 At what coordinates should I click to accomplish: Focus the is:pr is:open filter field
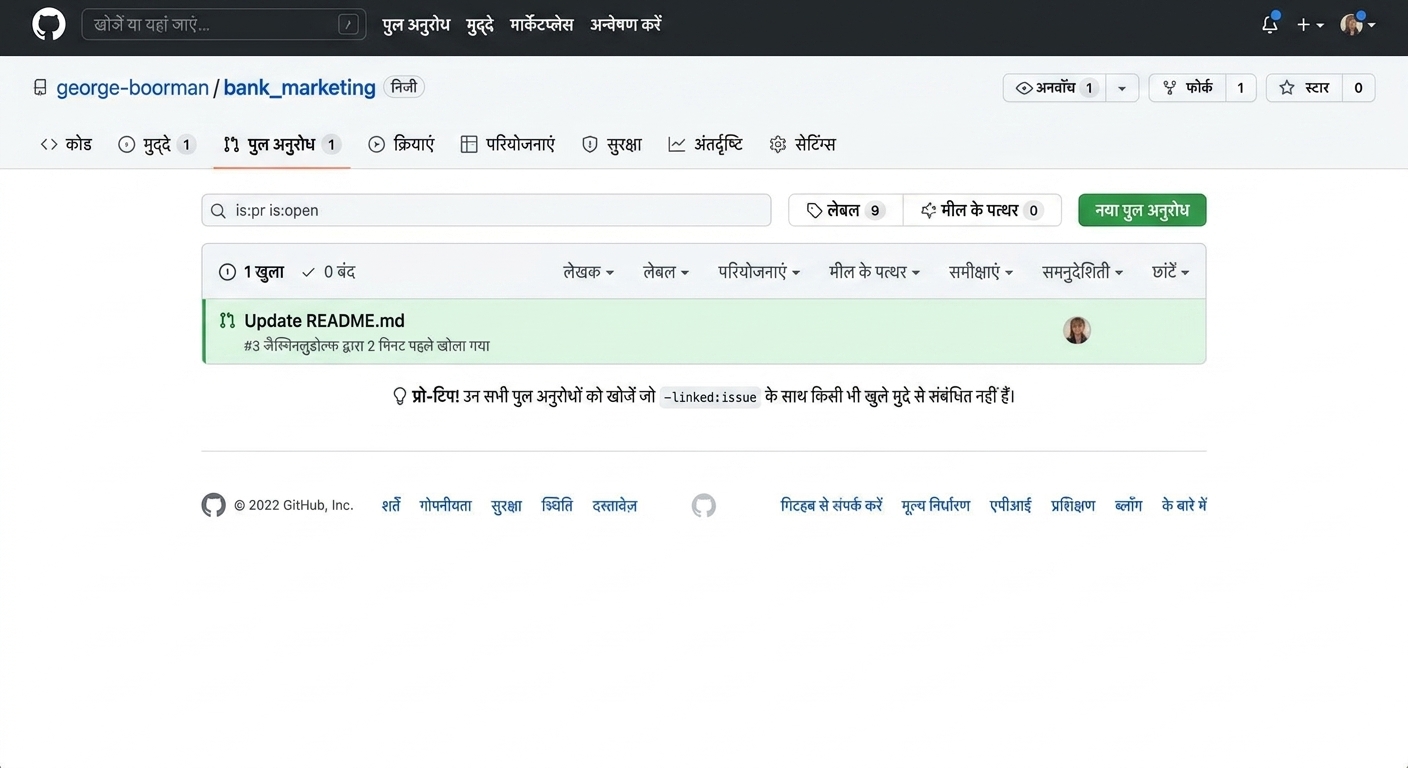coord(486,210)
